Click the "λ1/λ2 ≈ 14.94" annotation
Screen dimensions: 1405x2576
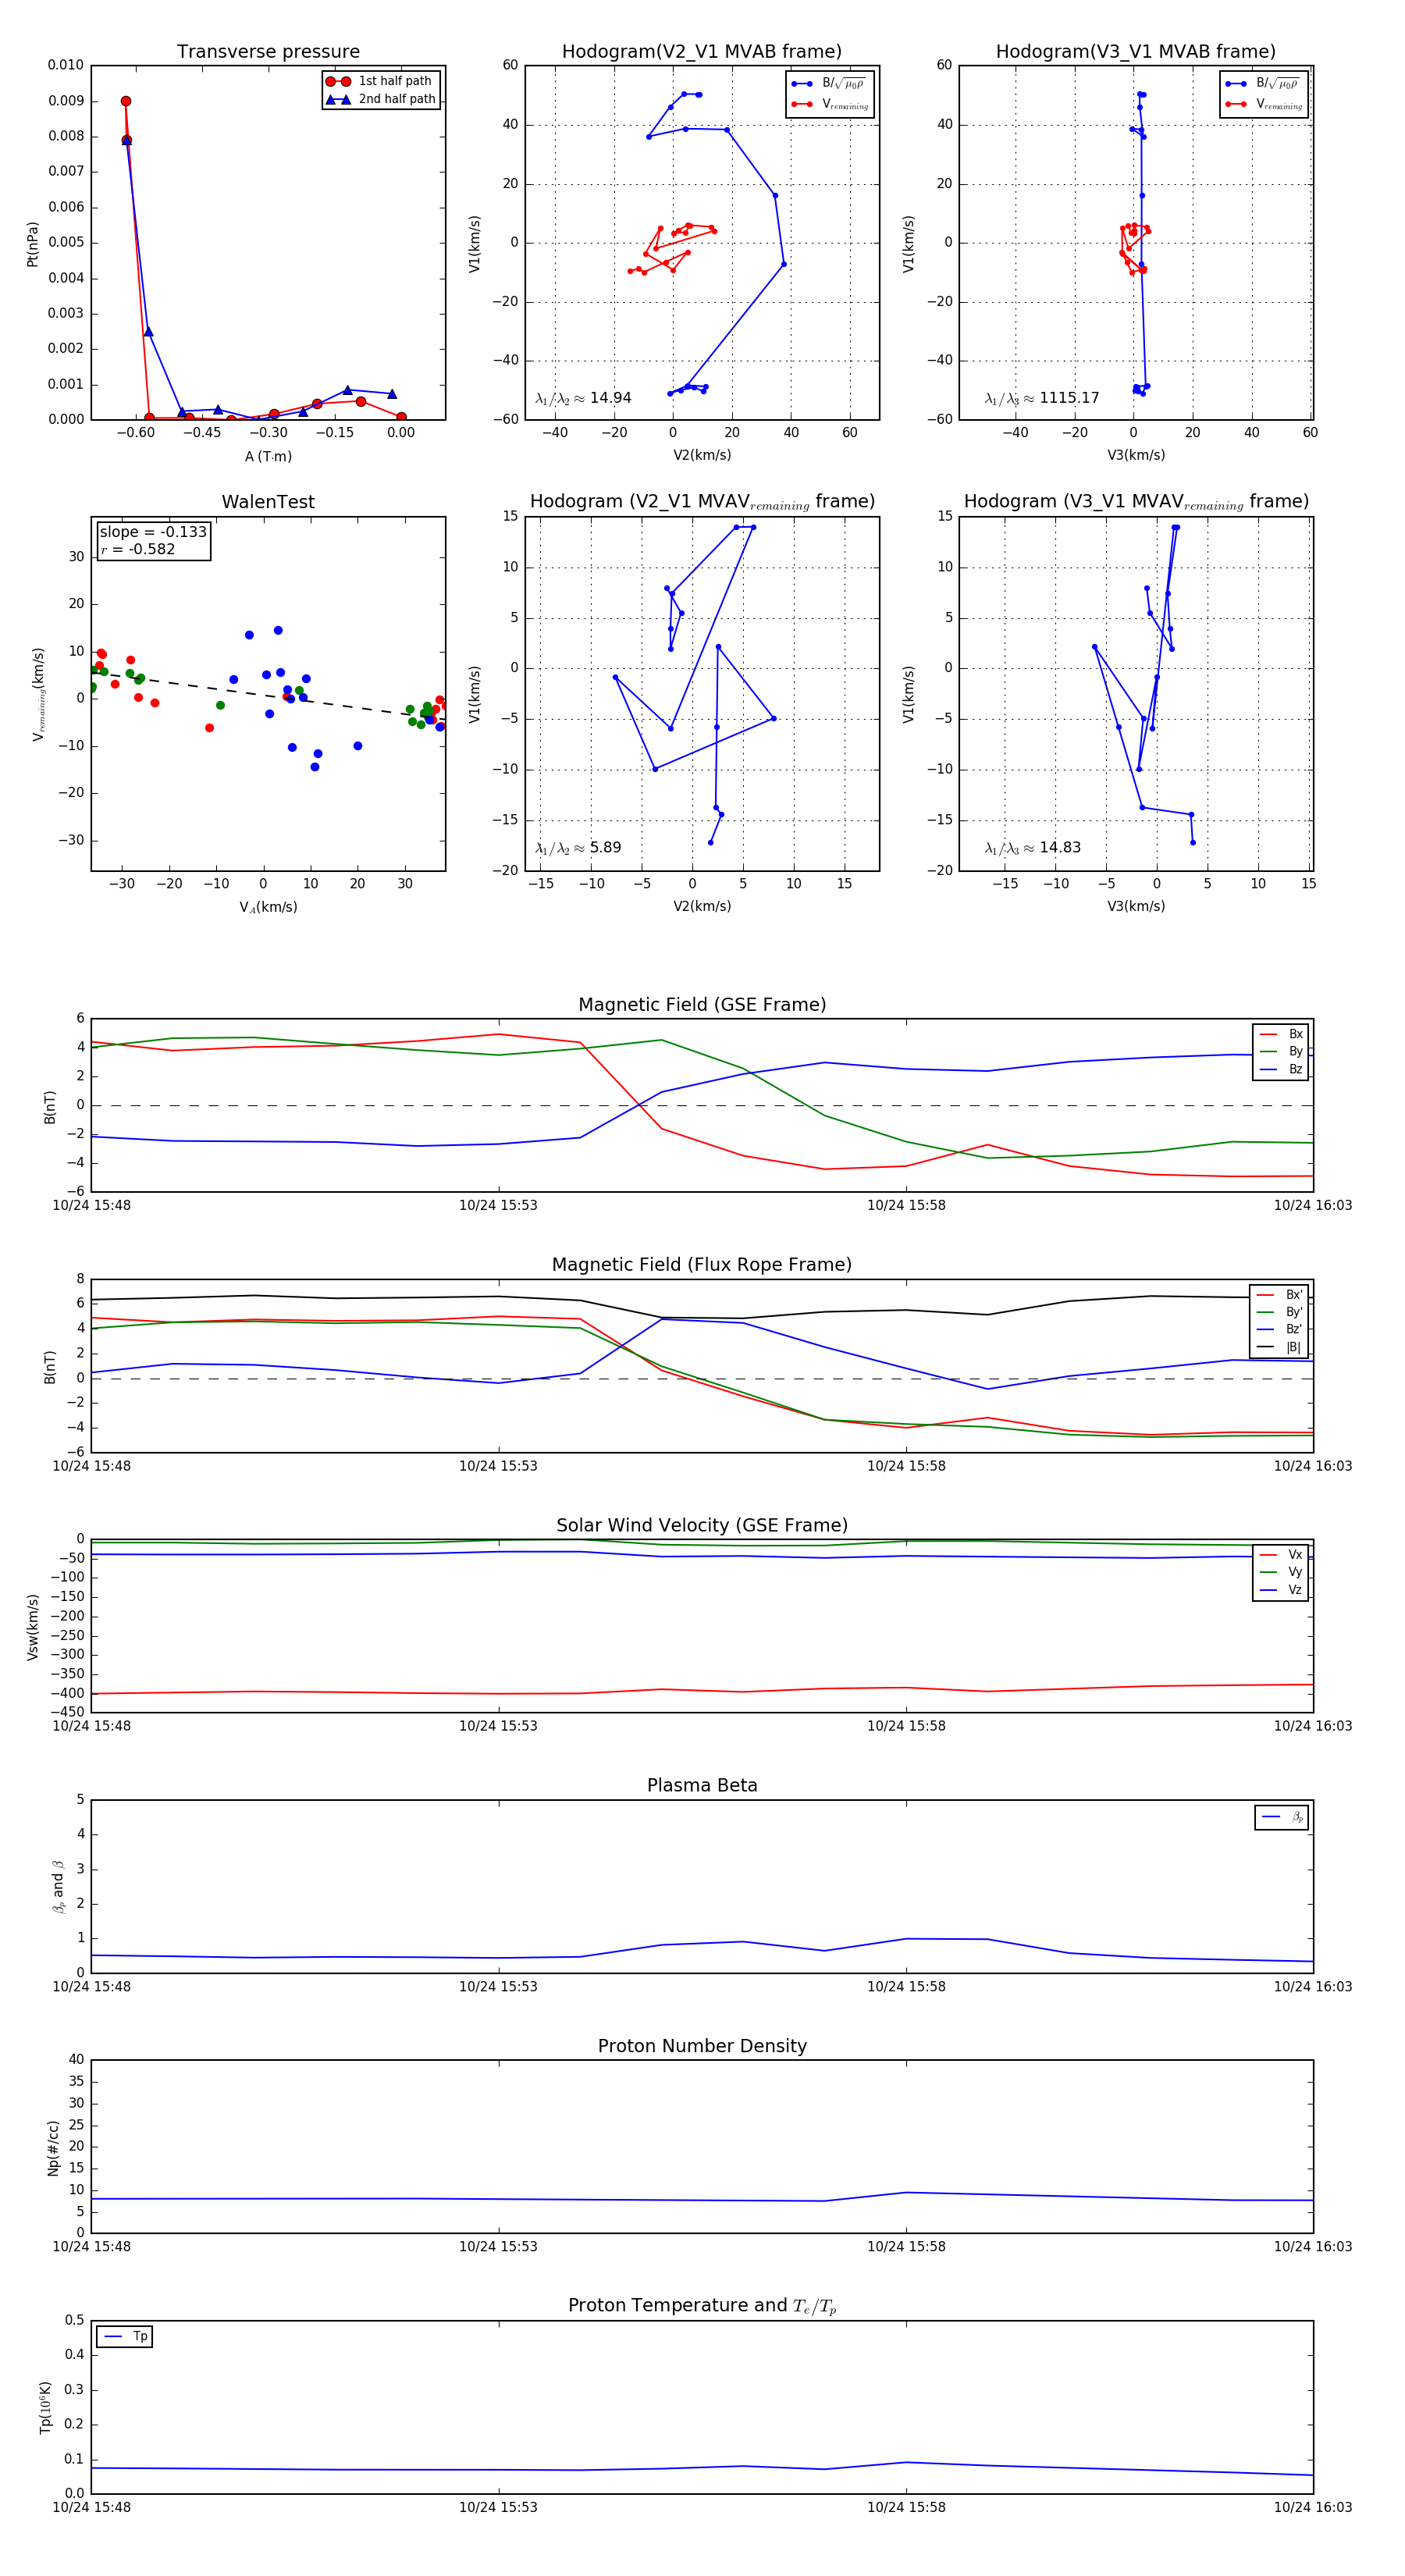[583, 398]
